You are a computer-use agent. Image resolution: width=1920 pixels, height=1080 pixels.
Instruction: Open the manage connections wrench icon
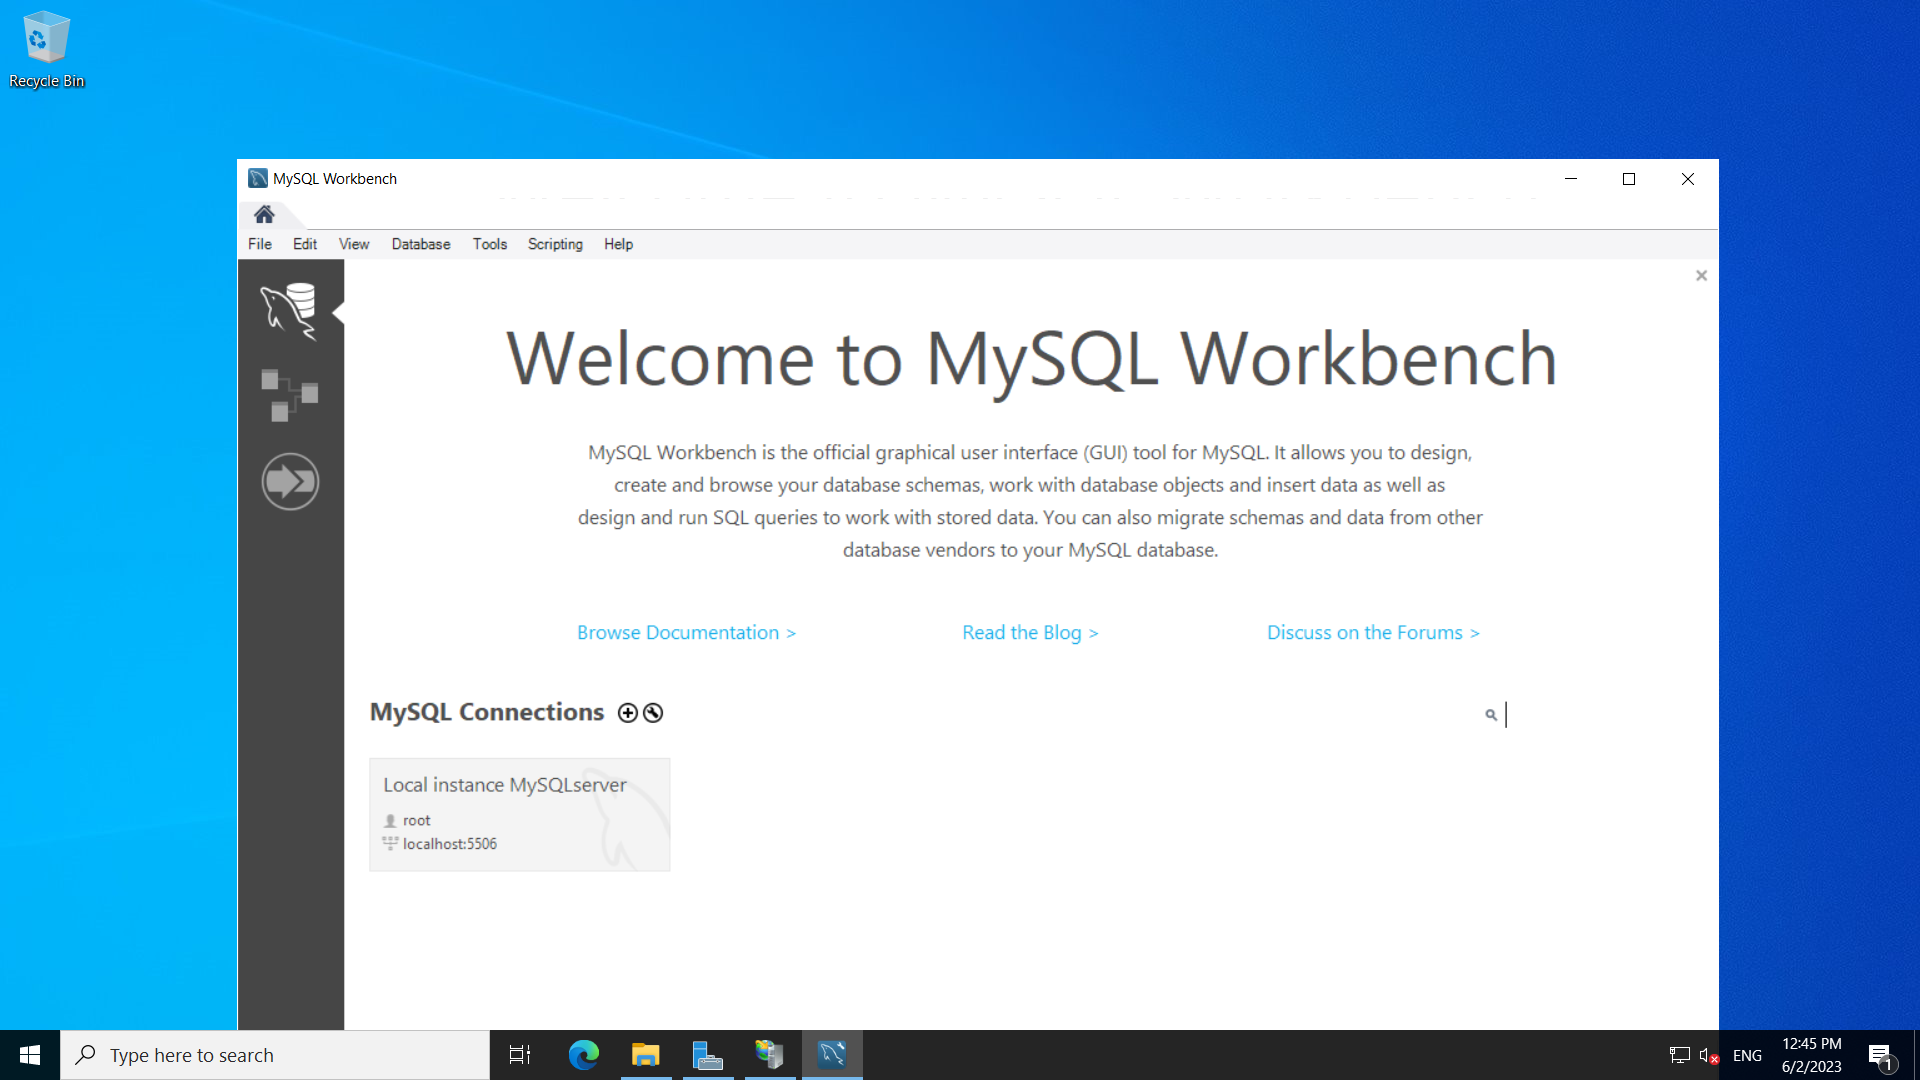click(653, 713)
